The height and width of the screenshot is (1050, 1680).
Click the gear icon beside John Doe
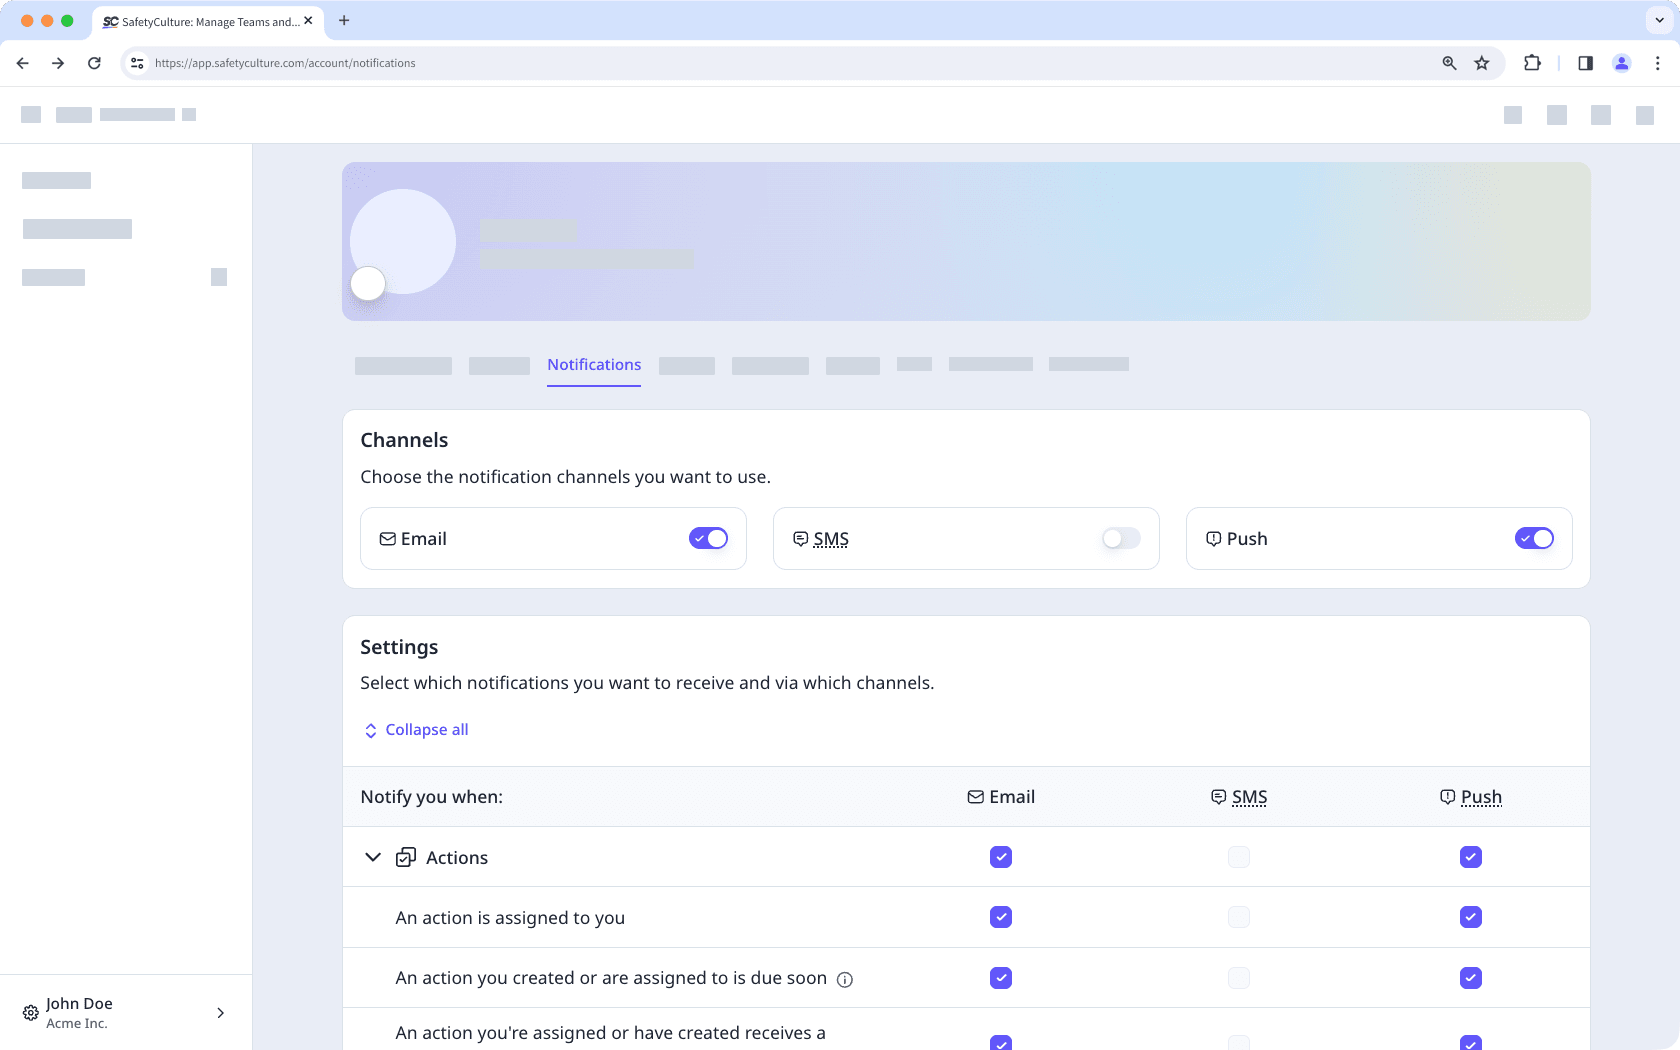29,1013
